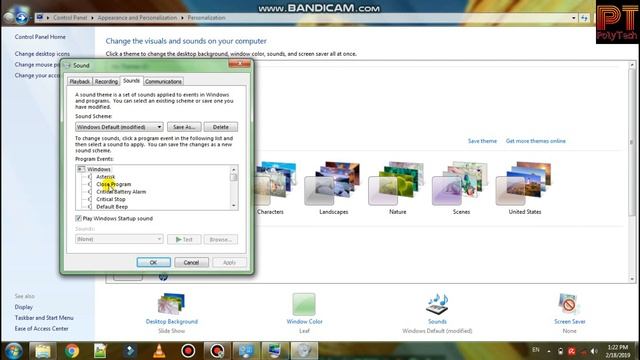Apply the United States theme

524,188
